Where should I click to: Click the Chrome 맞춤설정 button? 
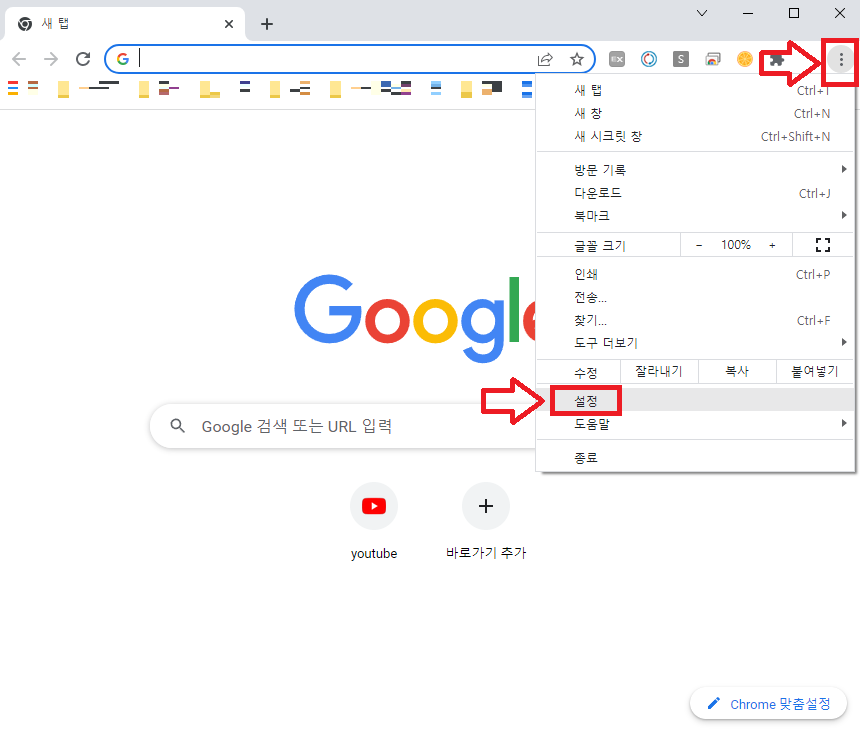click(768, 703)
